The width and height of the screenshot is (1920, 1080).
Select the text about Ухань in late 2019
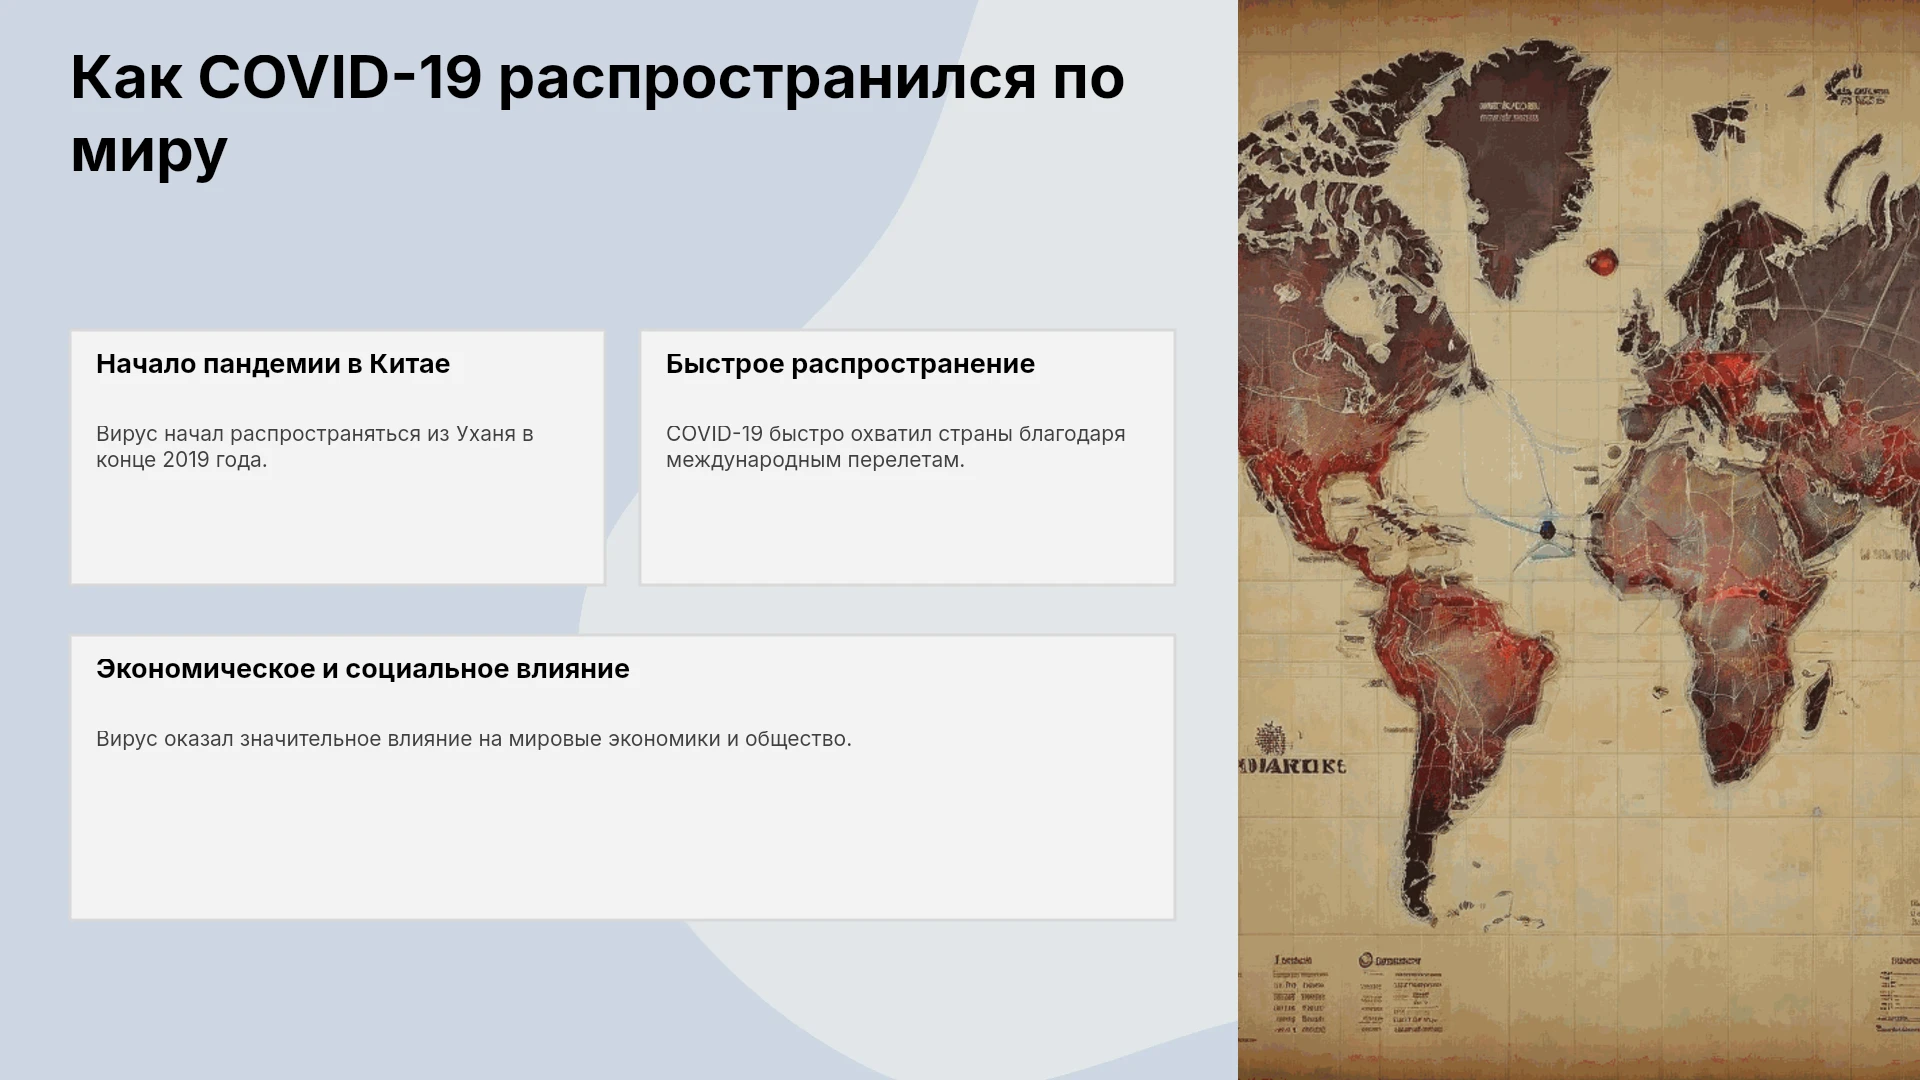coord(315,447)
